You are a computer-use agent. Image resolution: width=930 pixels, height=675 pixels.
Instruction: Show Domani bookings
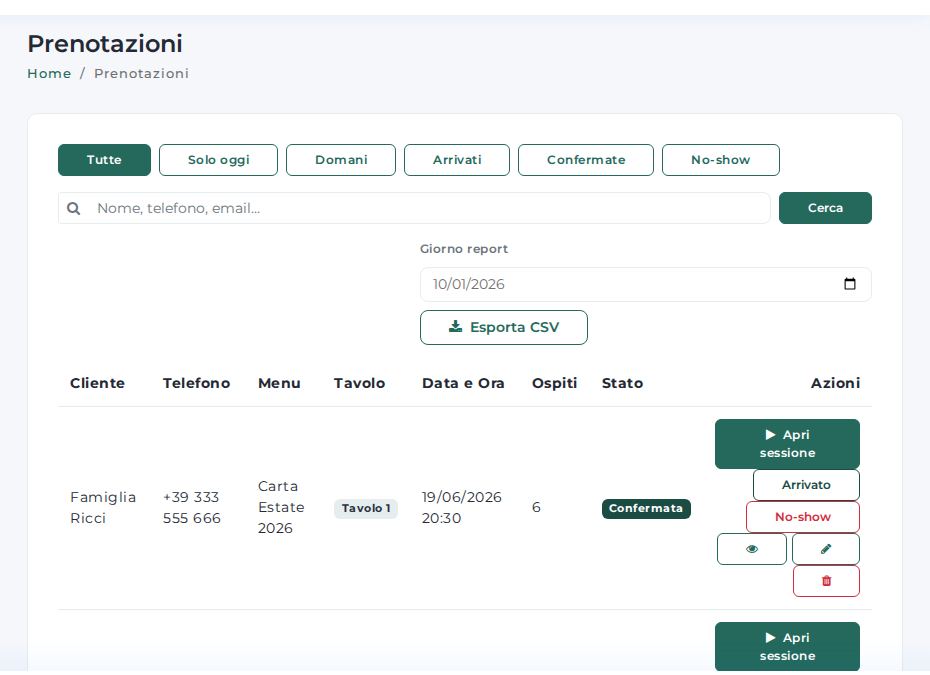click(341, 160)
